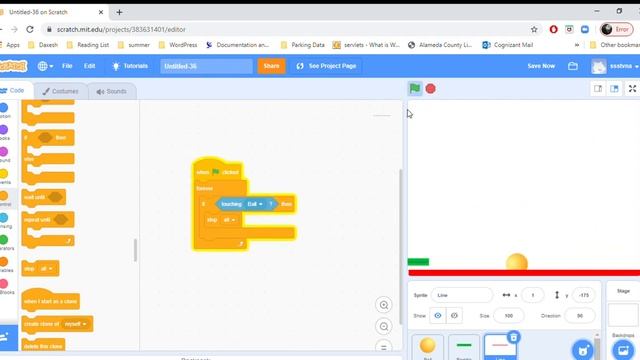This screenshot has width=640, height=360.
Task: Click the red stop button
Action: 430,89
